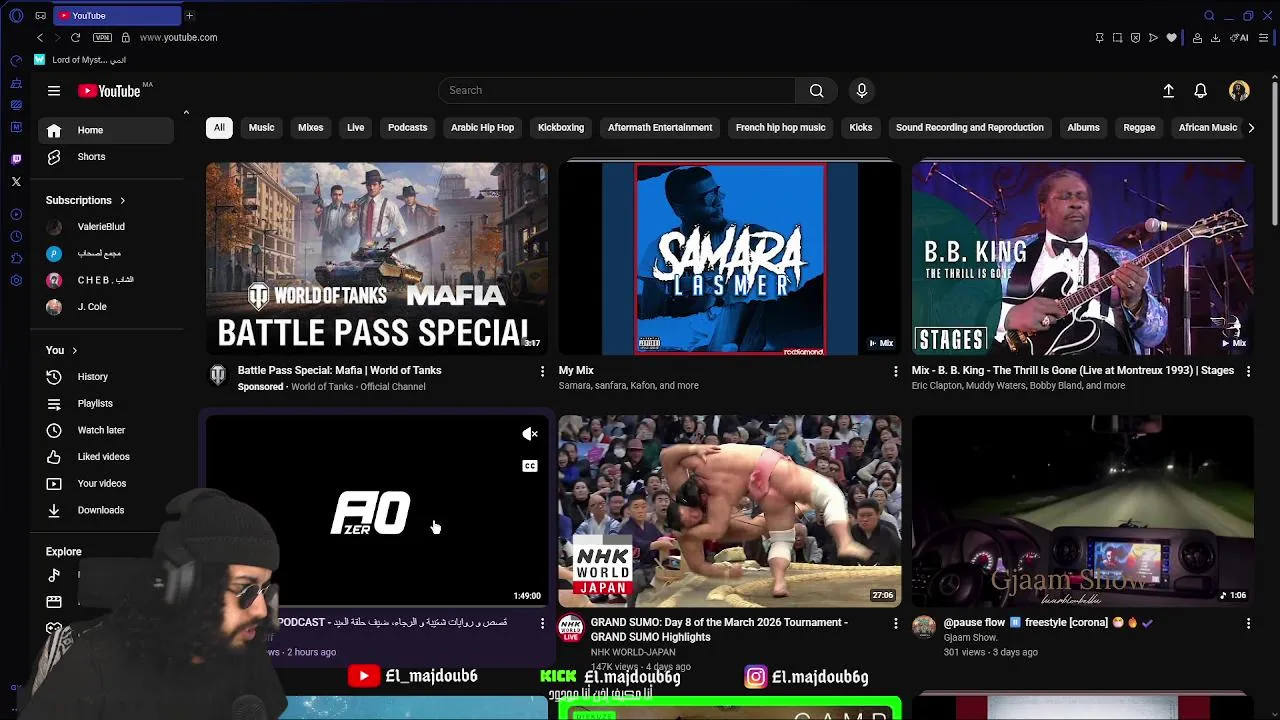The height and width of the screenshot is (720, 1280).
Task: Collapse the sidebar with the up caret
Action: 186,112
